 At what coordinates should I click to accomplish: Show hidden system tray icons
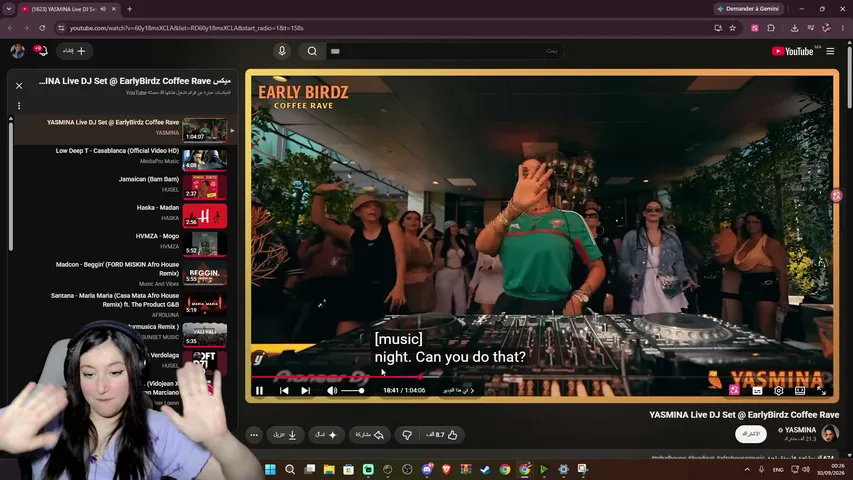(x=747, y=469)
